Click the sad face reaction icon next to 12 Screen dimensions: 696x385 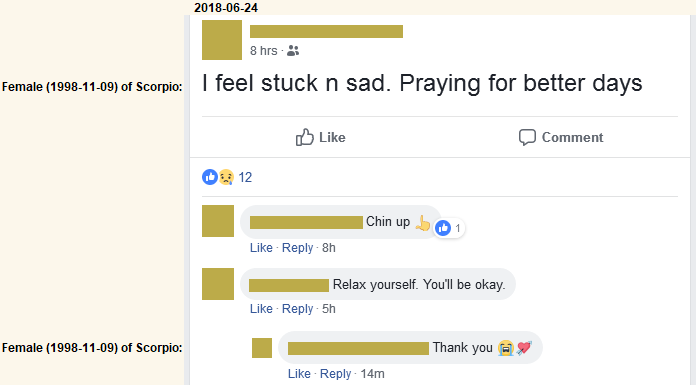tap(226, 177)
